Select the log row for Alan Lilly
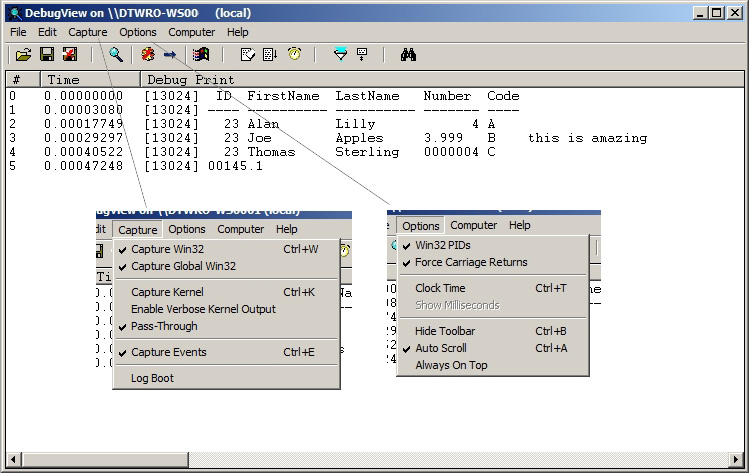The width and height of the screenshot is (749, 473). pyautogui.click(x=375, y=124)
